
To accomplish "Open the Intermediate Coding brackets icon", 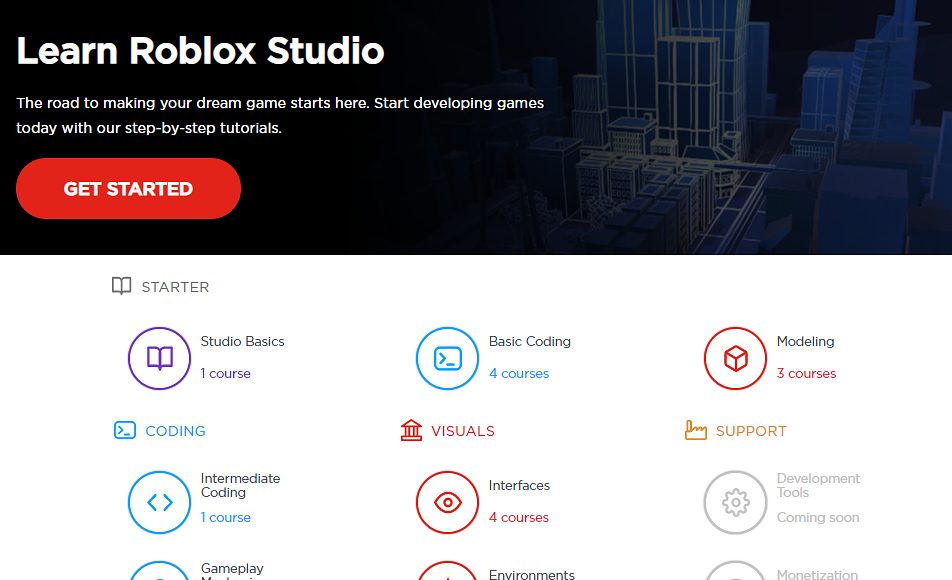I will pyautogui.click(x=160, y=502).
